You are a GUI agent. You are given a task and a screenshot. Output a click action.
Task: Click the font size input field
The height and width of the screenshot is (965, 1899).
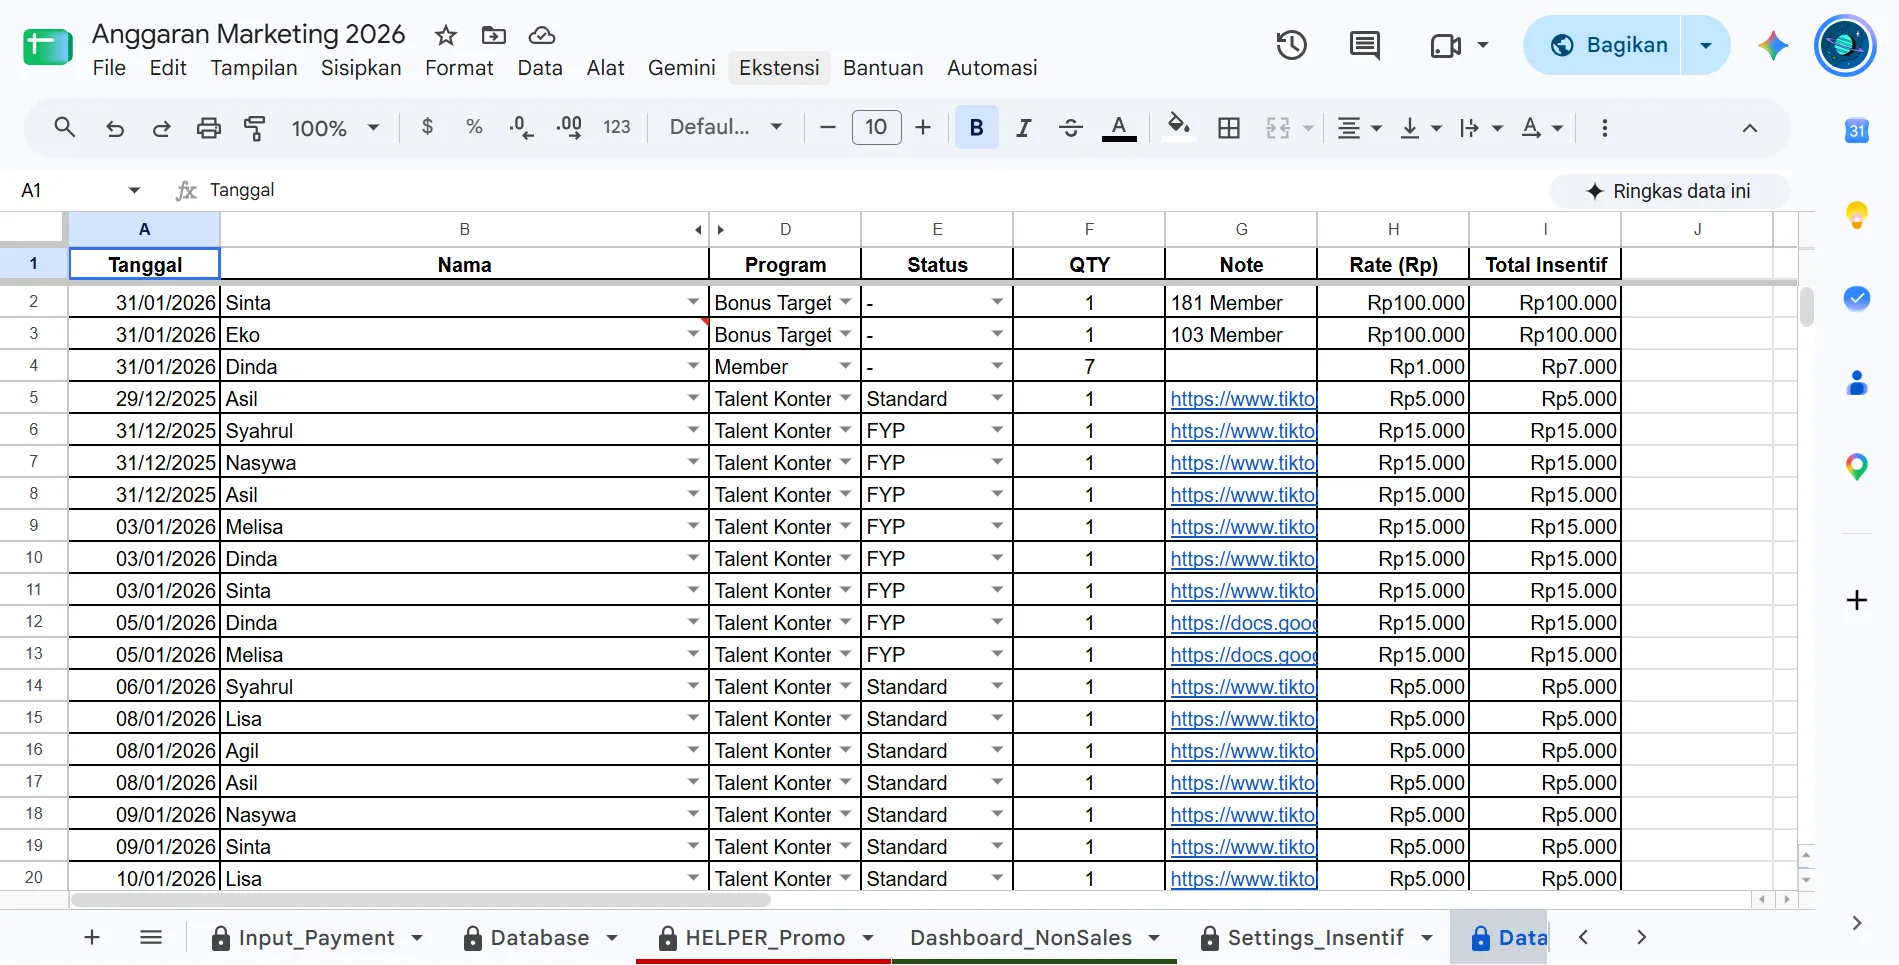pos(876,127)
